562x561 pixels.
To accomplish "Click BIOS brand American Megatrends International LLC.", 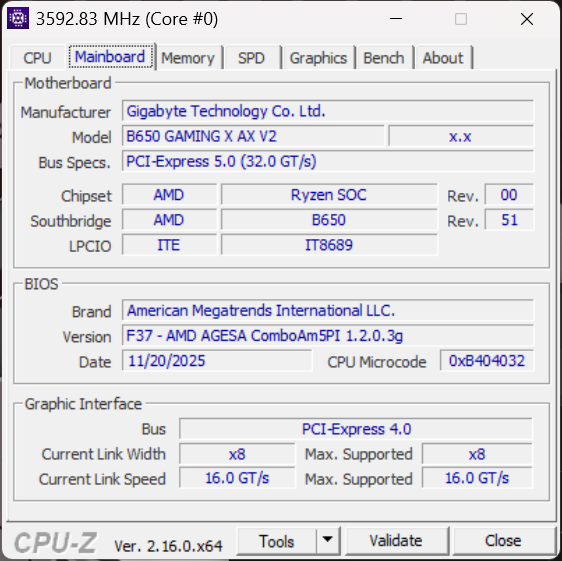I will pos(328,310).
